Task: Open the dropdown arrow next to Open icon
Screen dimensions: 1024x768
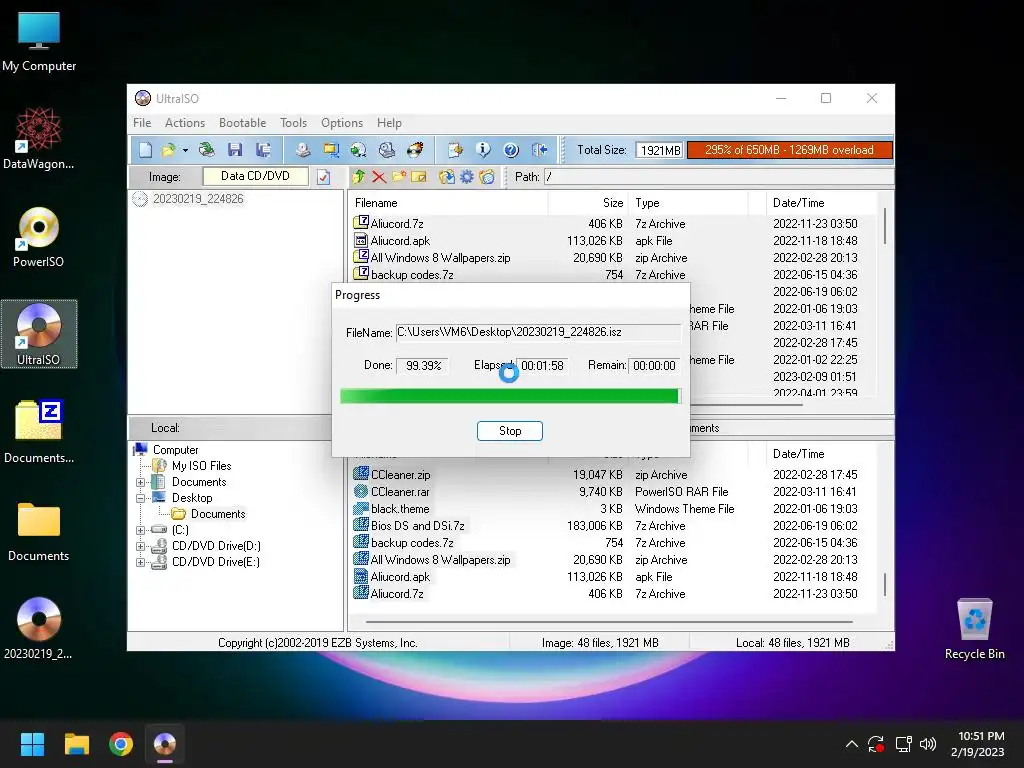Action: pos(185,151)
